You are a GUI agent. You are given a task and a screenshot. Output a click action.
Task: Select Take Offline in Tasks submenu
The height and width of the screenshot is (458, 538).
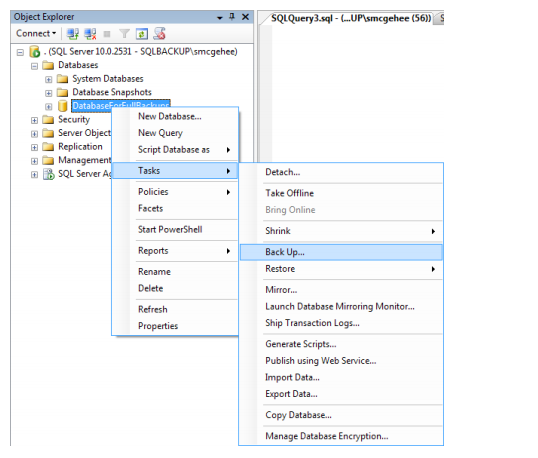coord(341,193)
